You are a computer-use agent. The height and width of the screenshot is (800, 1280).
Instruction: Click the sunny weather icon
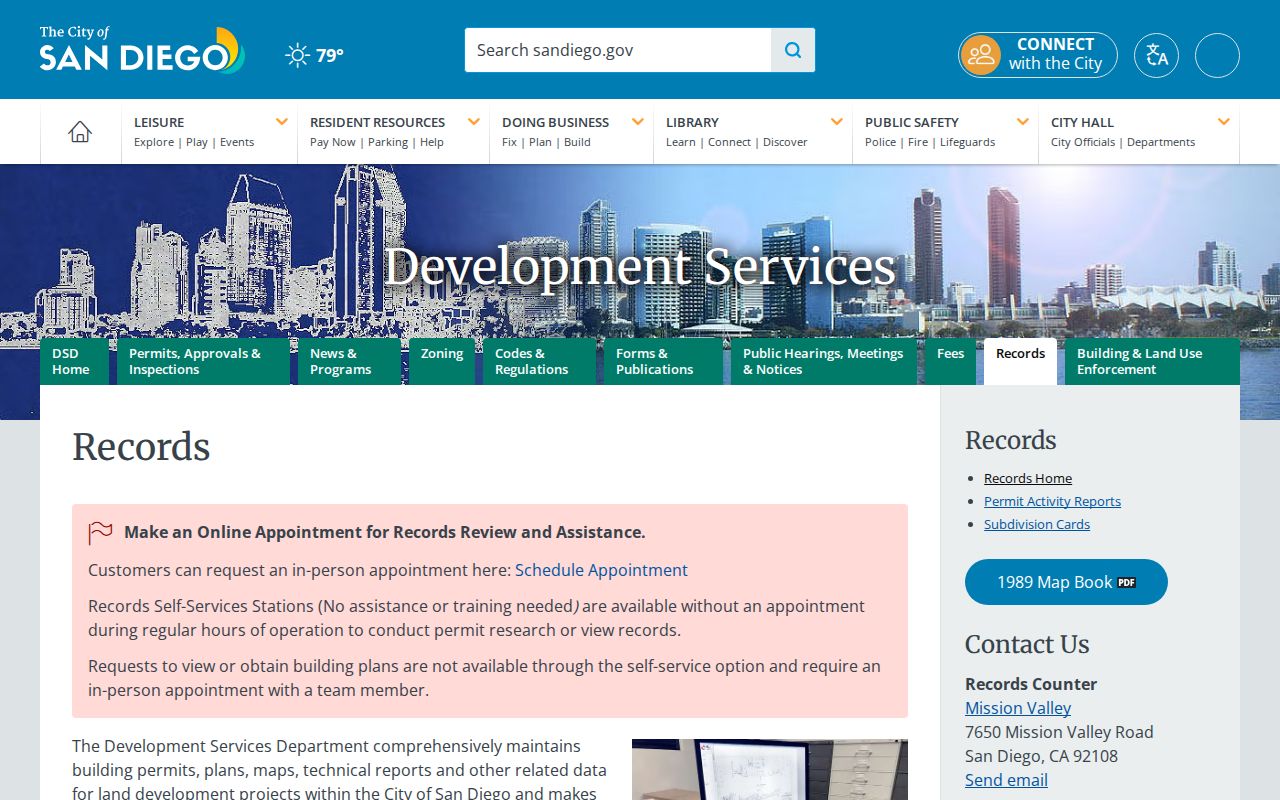(x=297, y=55)
